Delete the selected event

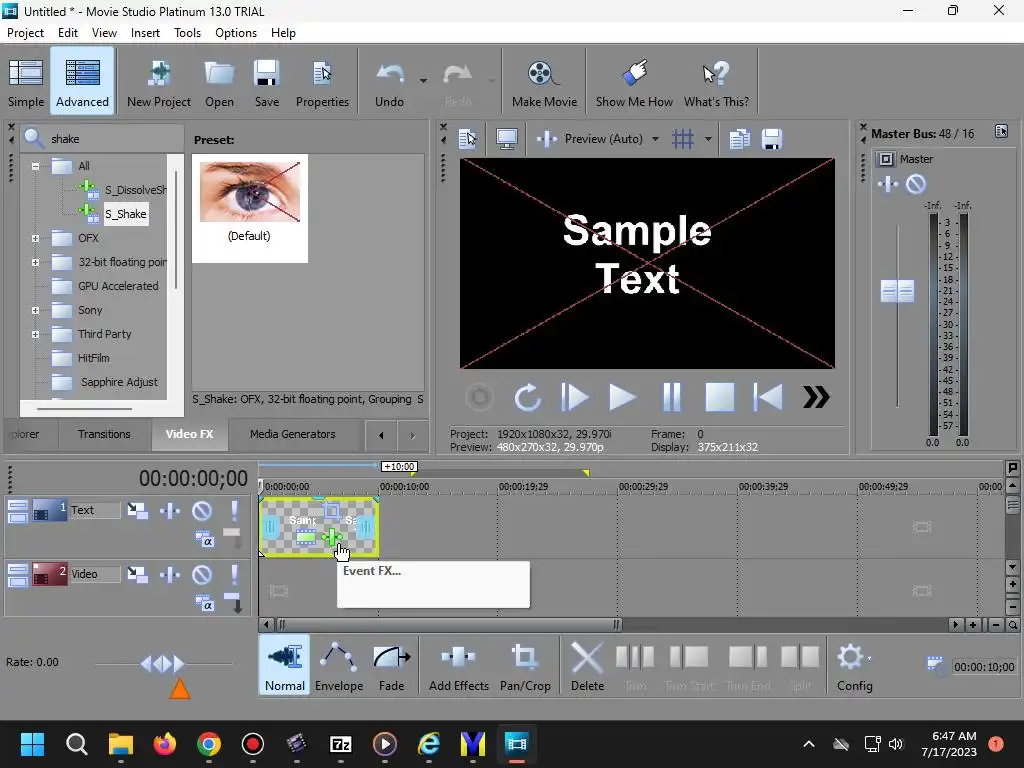pos(587,665)
